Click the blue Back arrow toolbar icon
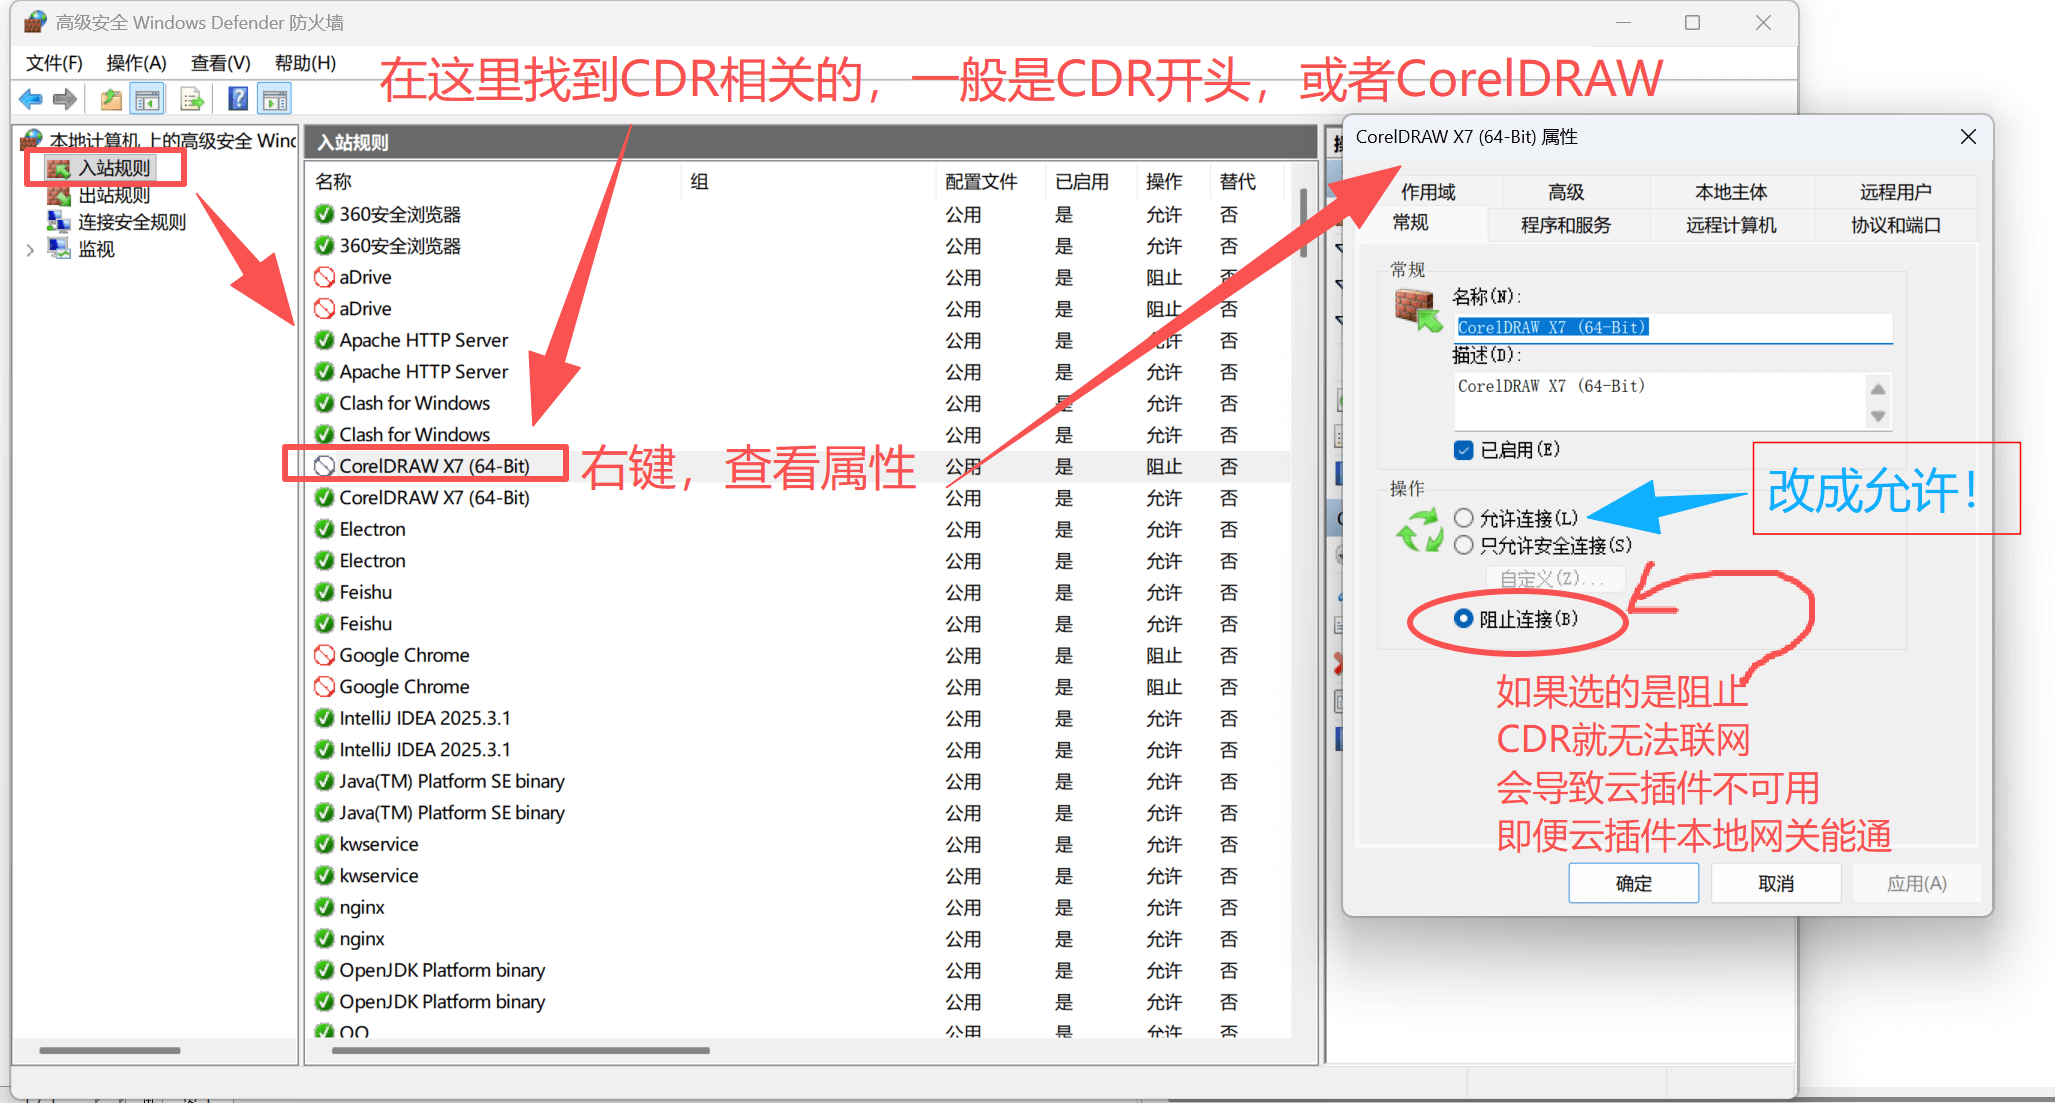Image resolution: width=2055 pixels, height=1103 pixels. pos(31,99)
